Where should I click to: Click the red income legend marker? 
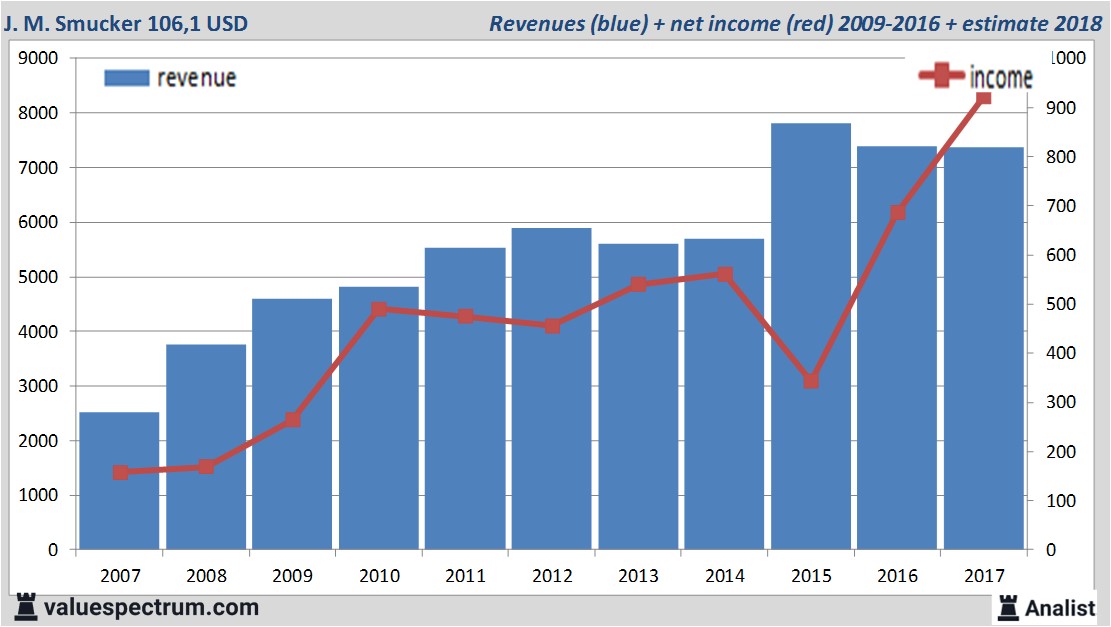941,75
